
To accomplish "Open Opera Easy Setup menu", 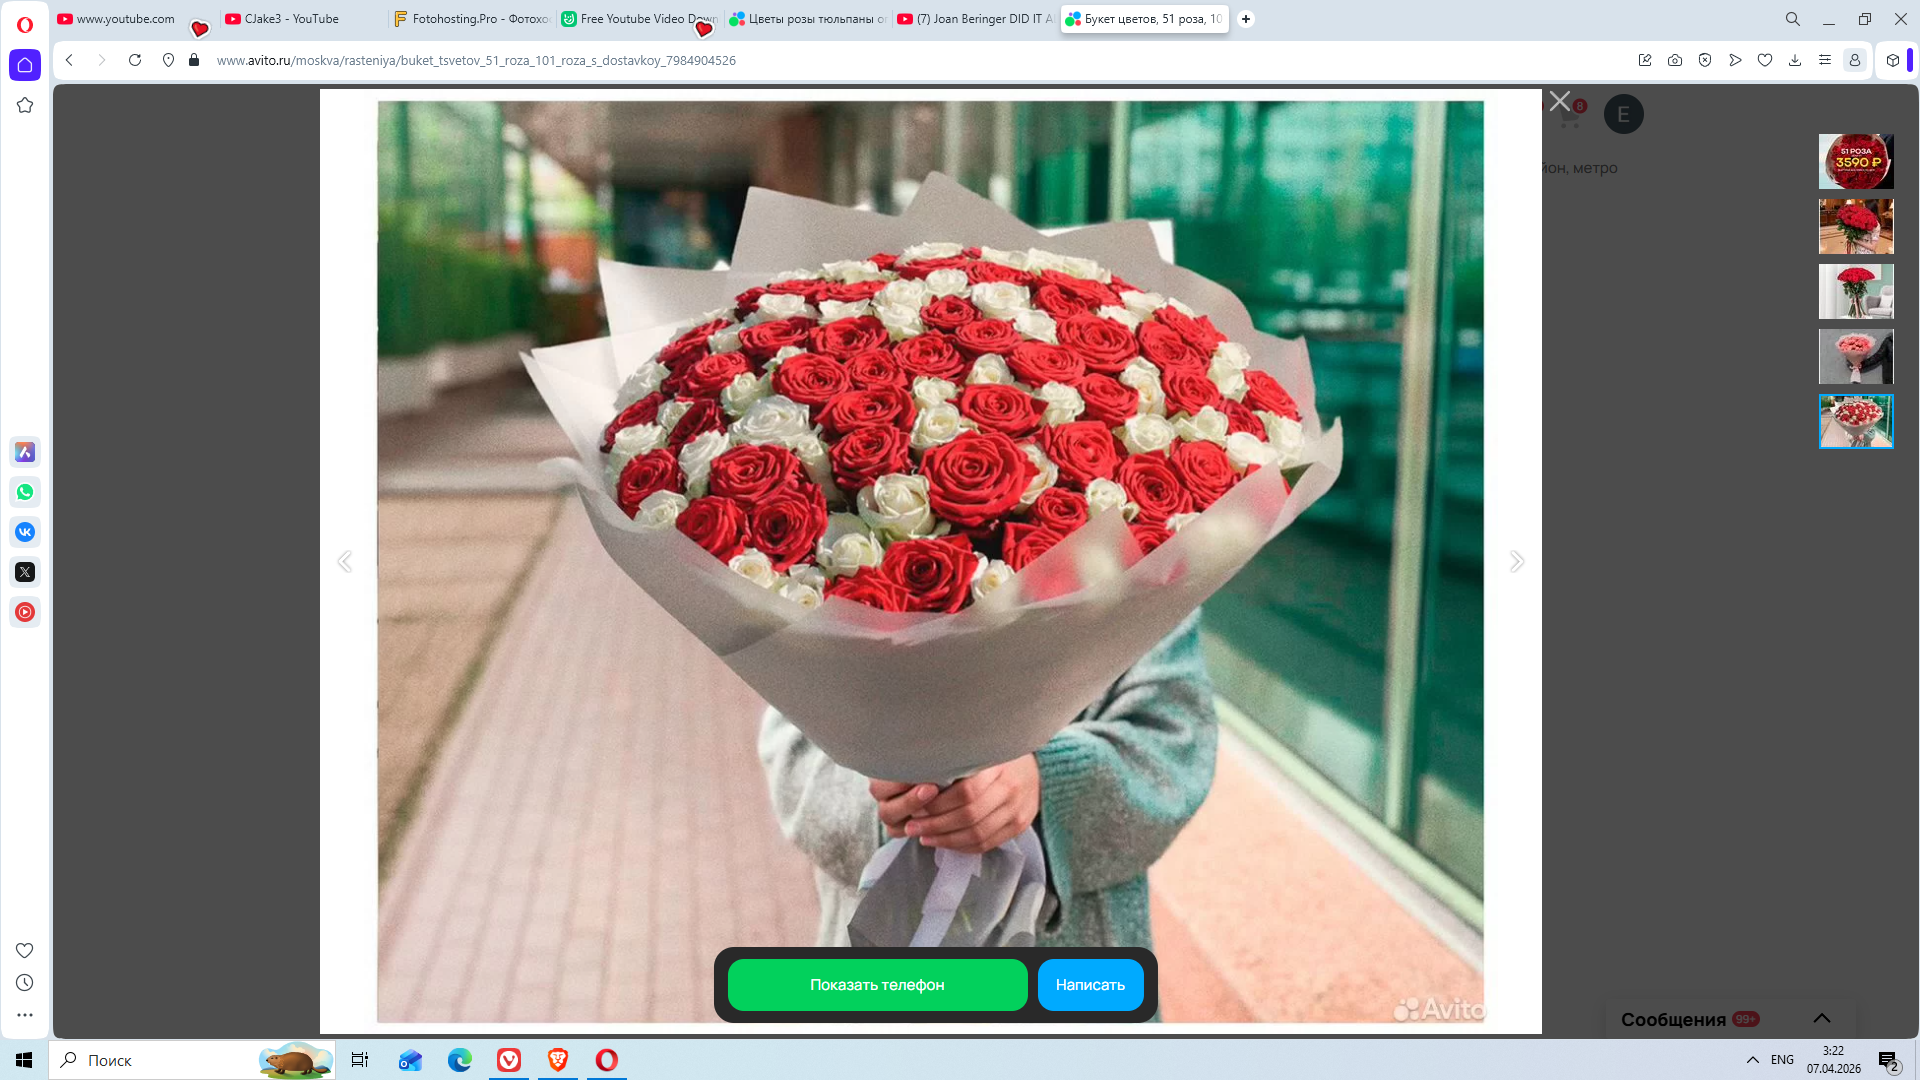I will pos(1825,60).
